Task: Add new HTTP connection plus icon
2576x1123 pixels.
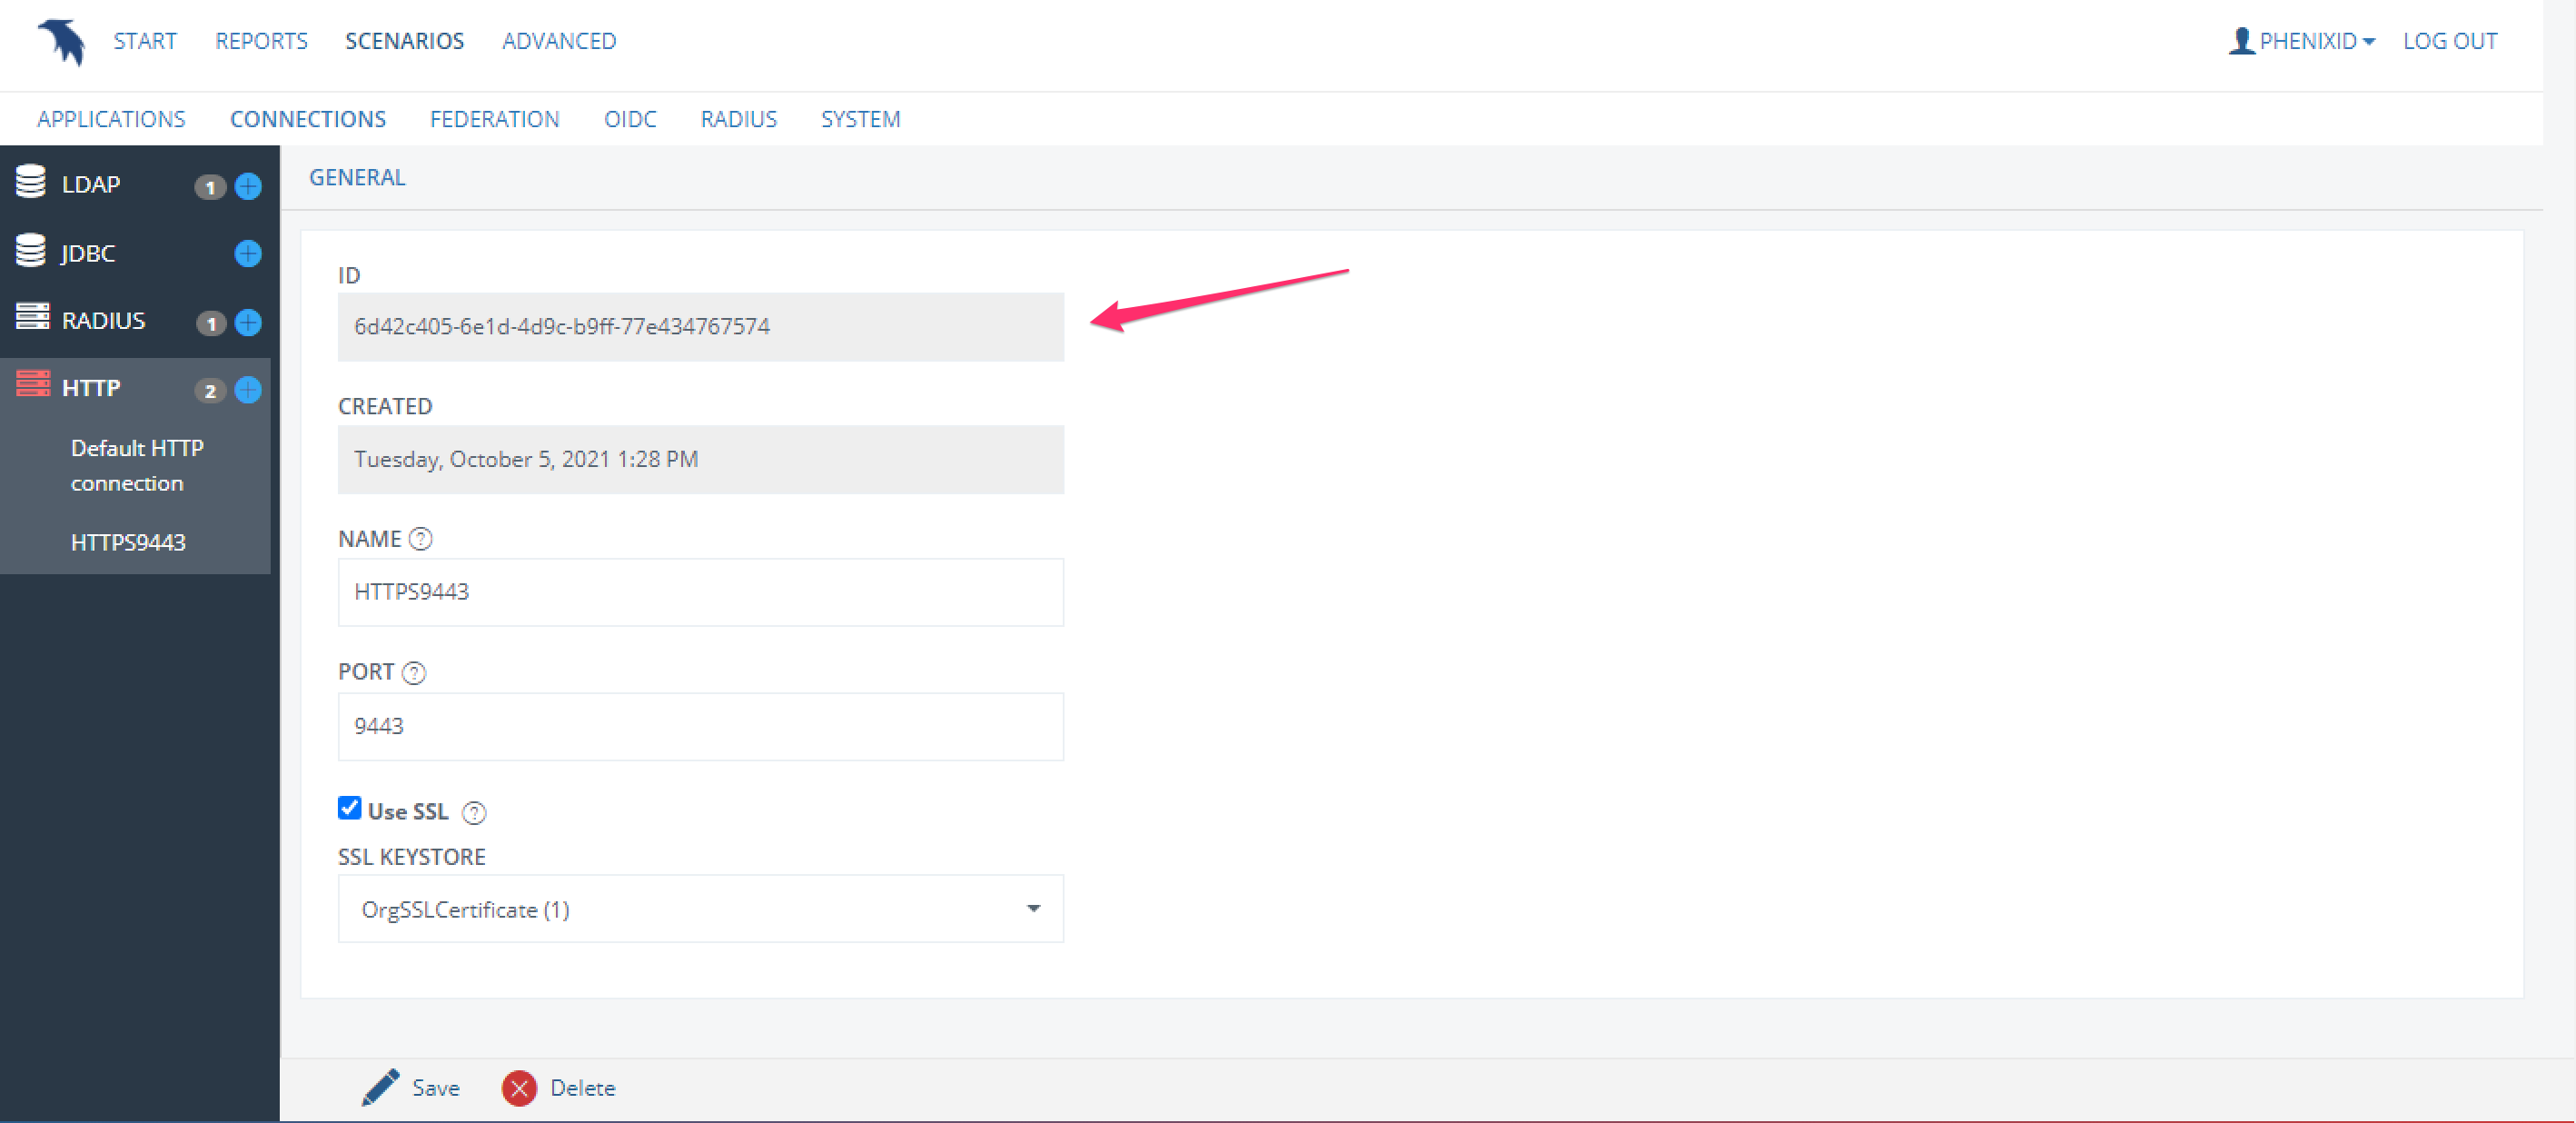Action: coord(248,389)
